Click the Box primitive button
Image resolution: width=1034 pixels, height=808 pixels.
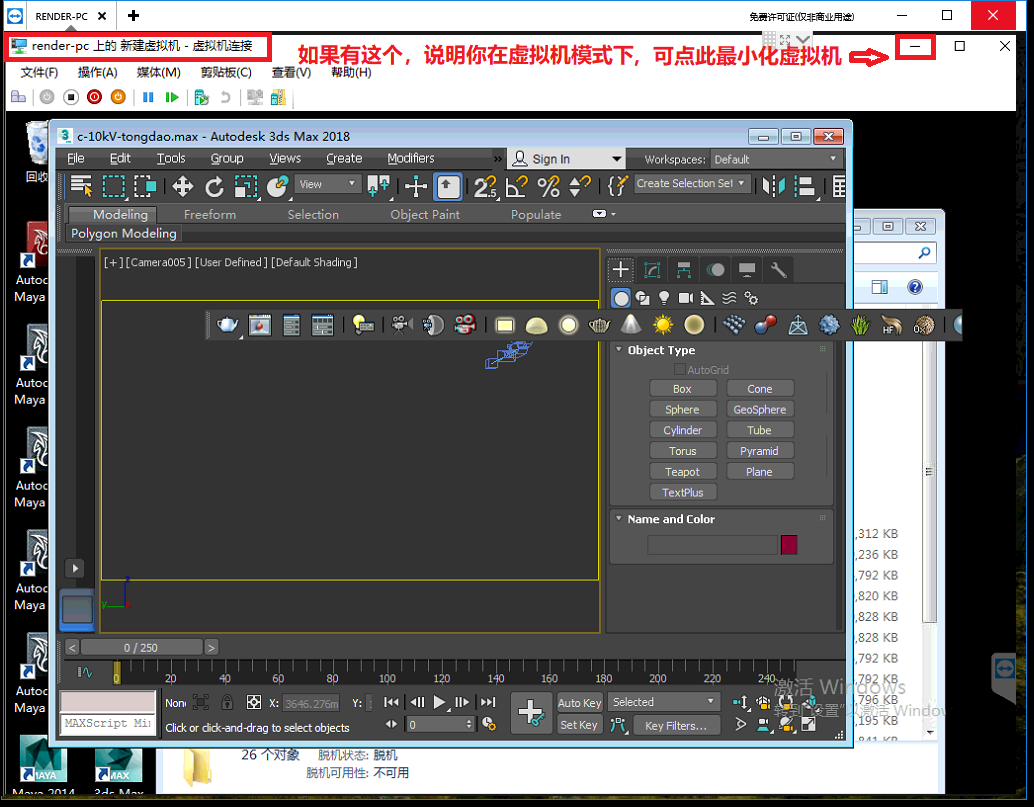(682, 388)
